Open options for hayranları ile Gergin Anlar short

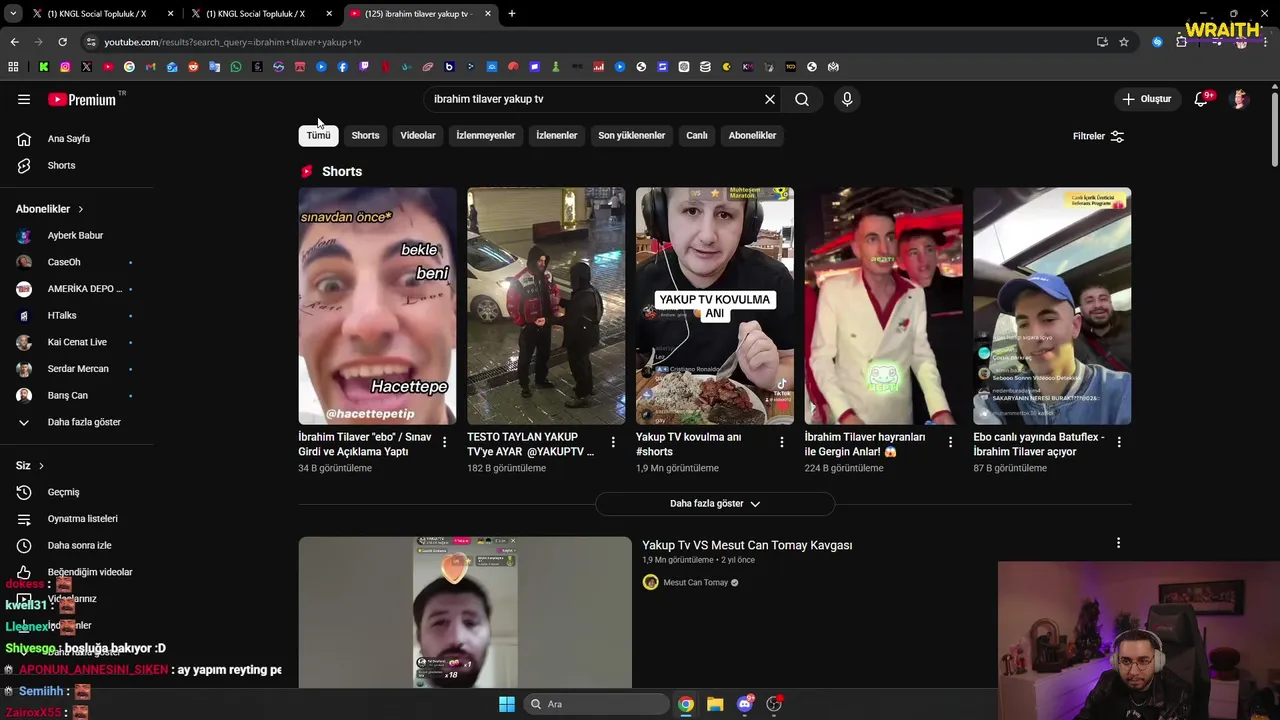pyautogui.click(x=951, y=442)
